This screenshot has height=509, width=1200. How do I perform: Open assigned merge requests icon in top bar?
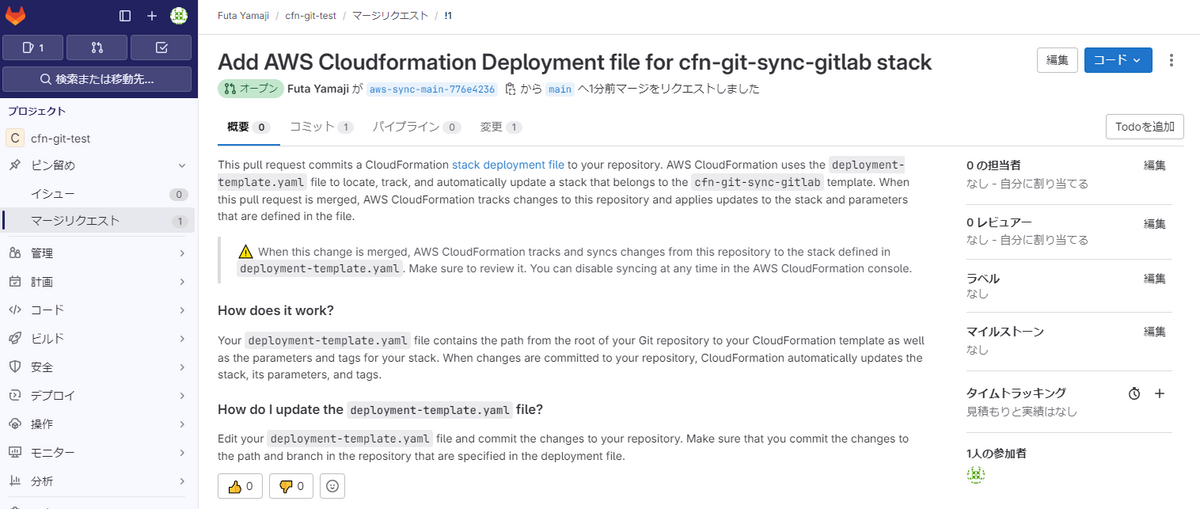[x=97, y=47]
